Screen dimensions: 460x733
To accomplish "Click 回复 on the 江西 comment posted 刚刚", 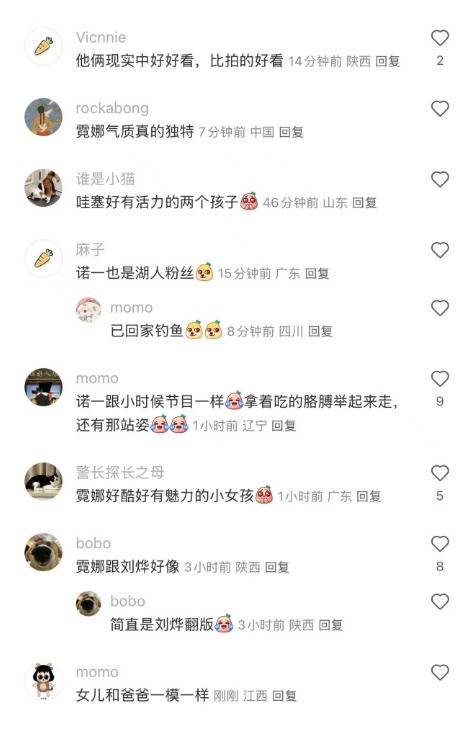I will [284, 696].
